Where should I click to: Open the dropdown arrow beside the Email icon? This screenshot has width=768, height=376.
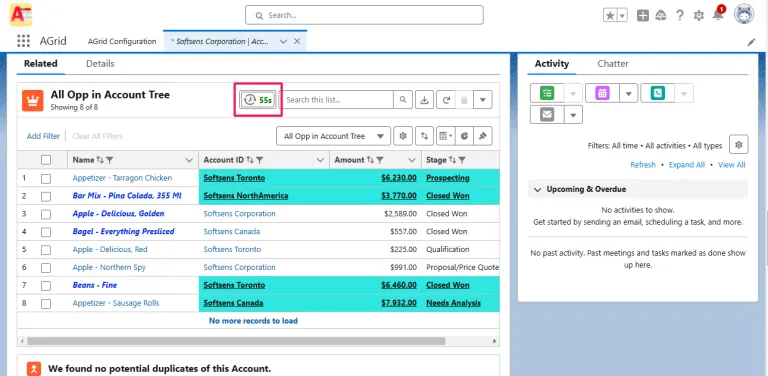(x=574, y=115)
